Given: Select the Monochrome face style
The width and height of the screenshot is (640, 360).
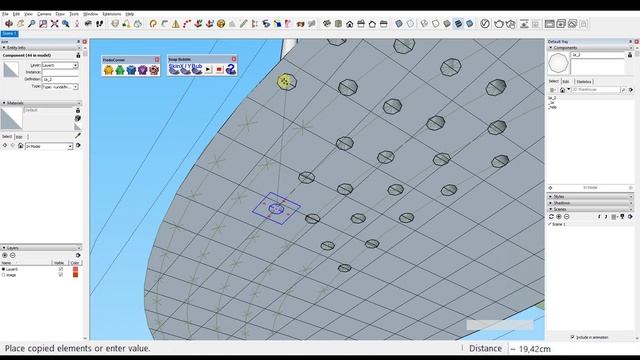Looking at the screenshot, I should 470,24.
